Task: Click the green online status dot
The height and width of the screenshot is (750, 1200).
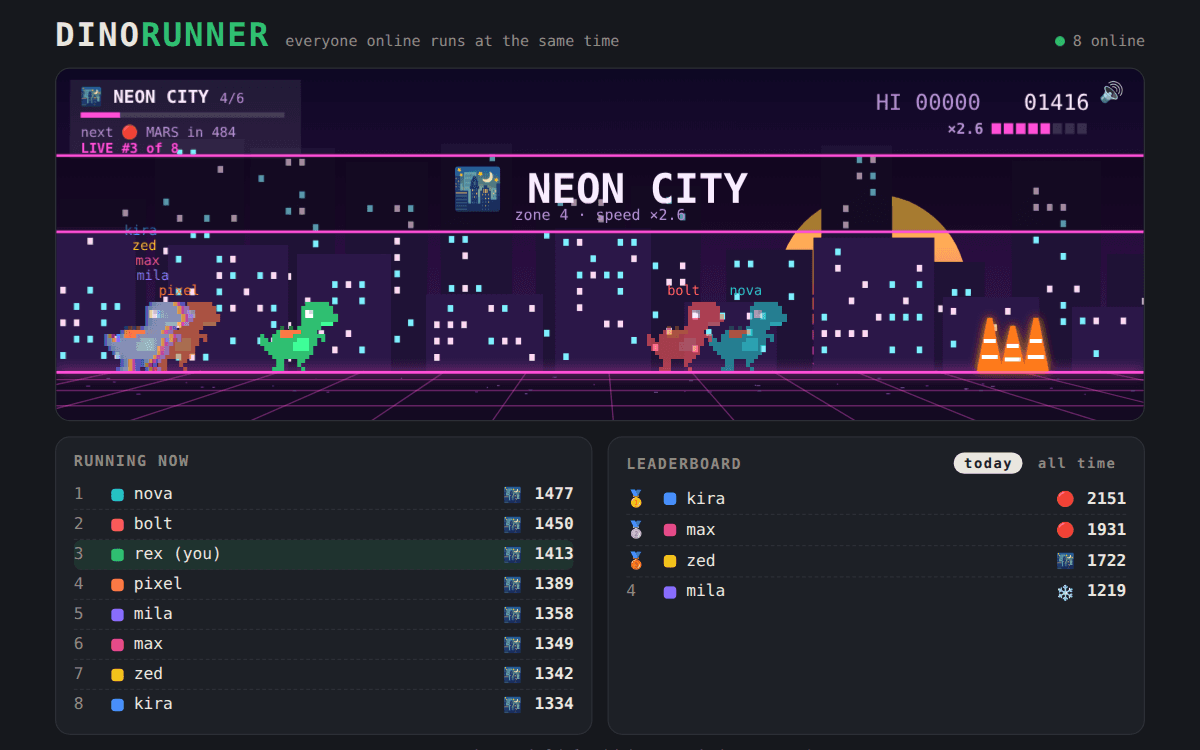Action: point(1060,41)
